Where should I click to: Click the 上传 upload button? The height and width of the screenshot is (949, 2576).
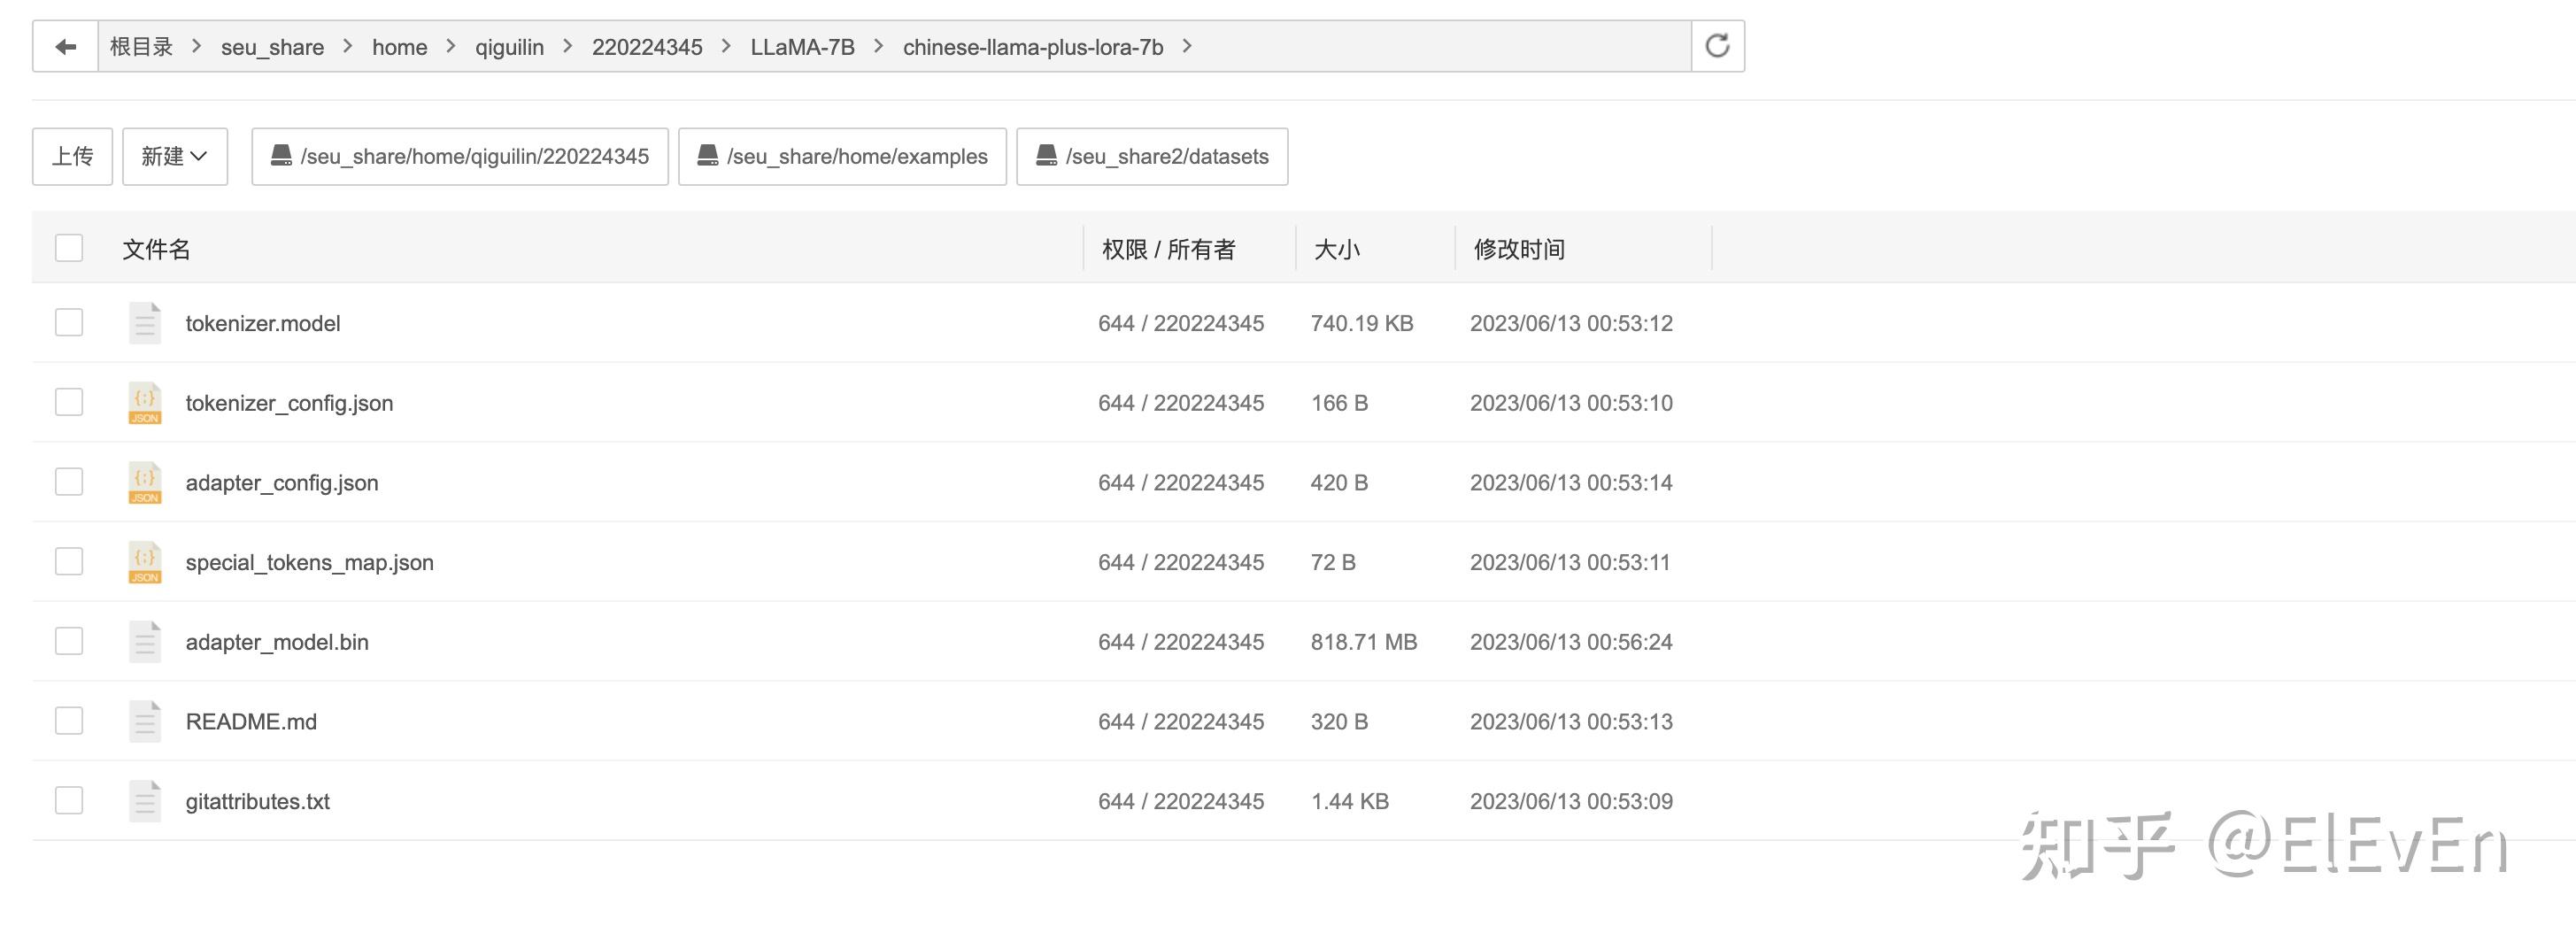click(72, 156)
